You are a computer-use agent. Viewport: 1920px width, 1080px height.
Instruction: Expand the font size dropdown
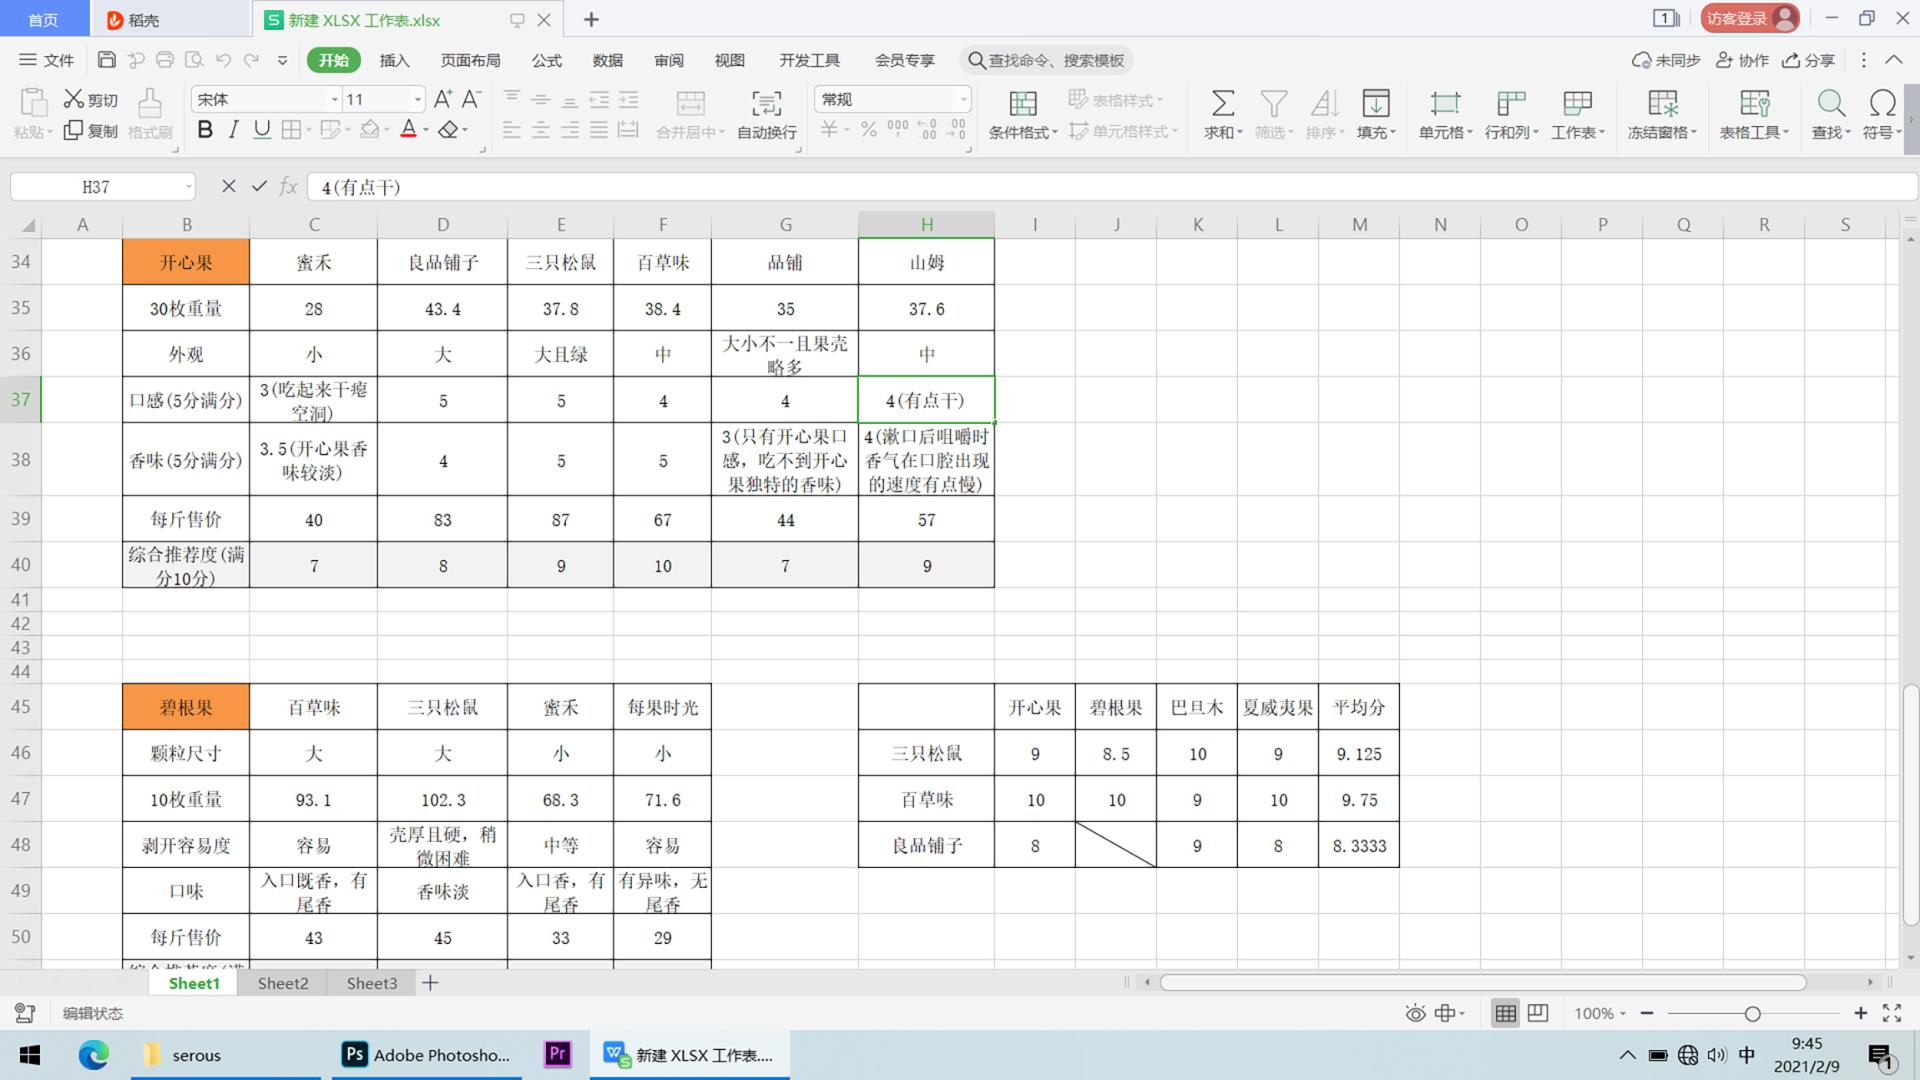click(x=417, y=99)
